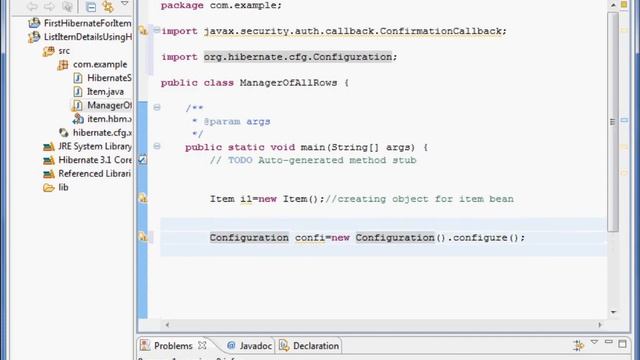640x360 pixels.
Task: Click the Forward navigation arrow in Package Explorer
Action: click(49, 6)
